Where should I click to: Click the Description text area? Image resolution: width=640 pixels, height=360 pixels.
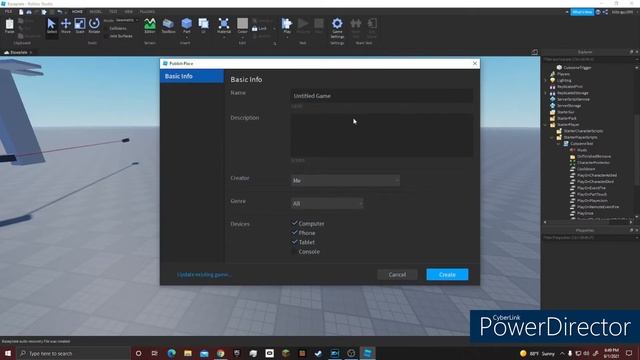(x=382, y=136)
